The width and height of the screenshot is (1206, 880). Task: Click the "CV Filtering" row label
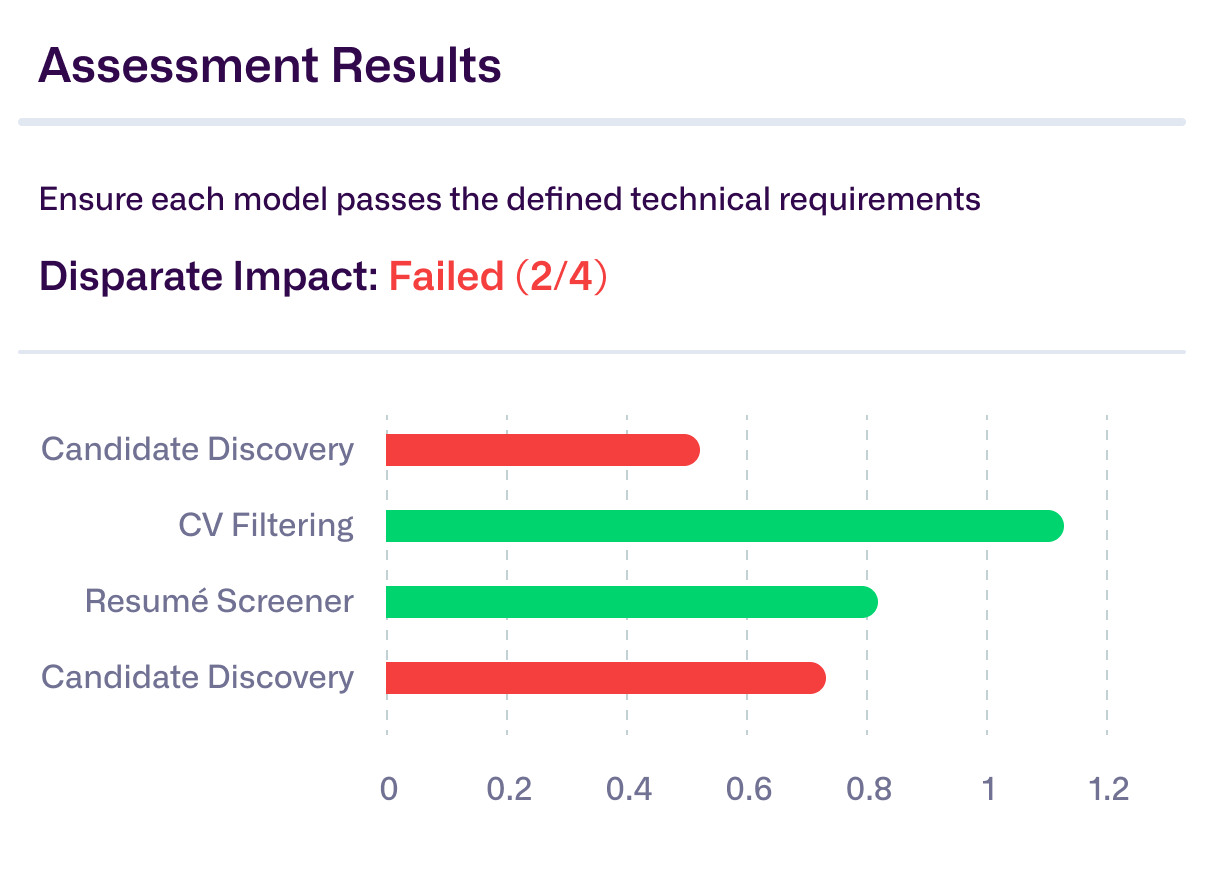(x=266, y=525)
